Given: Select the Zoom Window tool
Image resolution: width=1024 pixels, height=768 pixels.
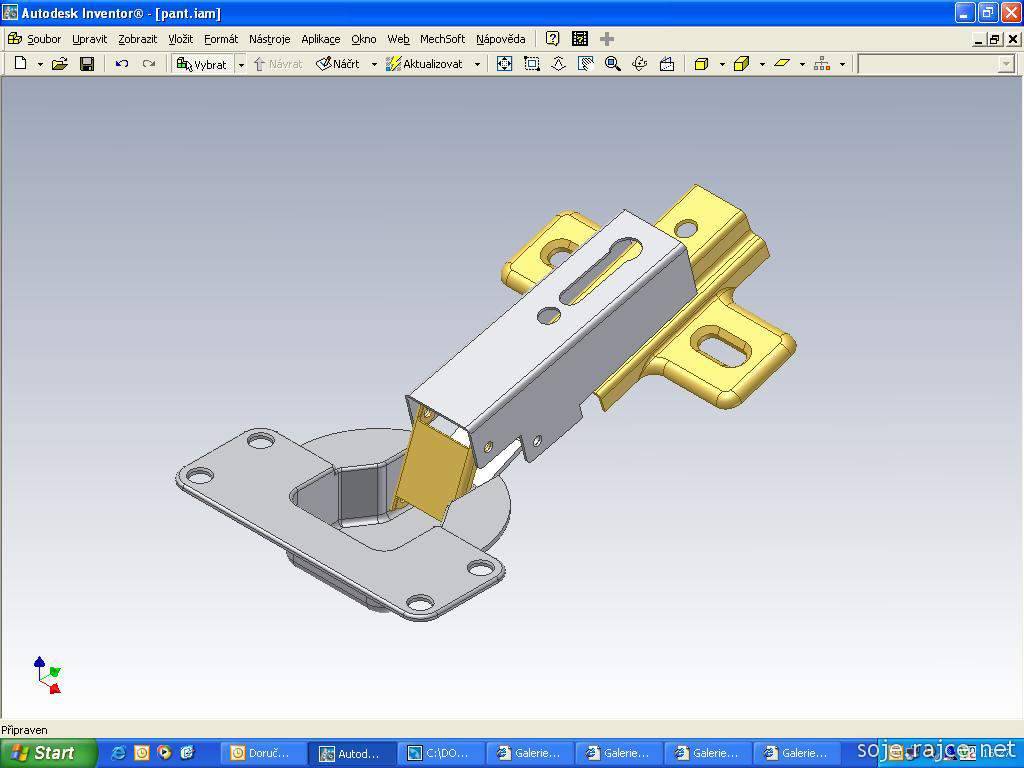Looking at the screenshot, I should tap(532, 64).
